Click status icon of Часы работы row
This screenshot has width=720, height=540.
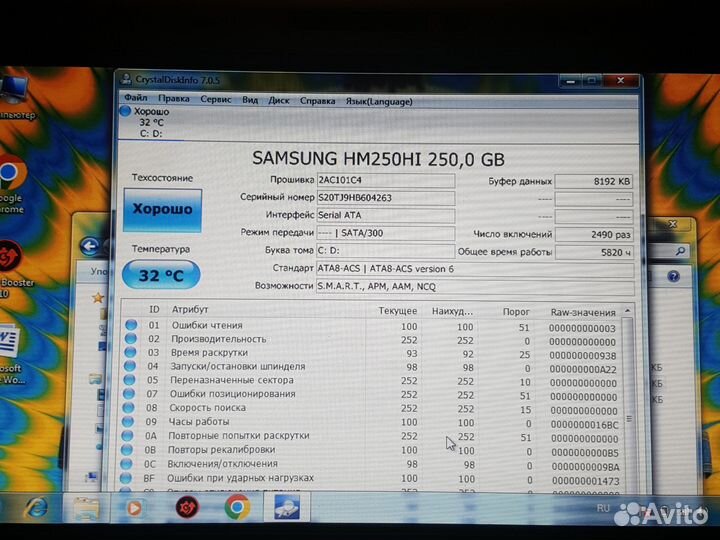128,421
